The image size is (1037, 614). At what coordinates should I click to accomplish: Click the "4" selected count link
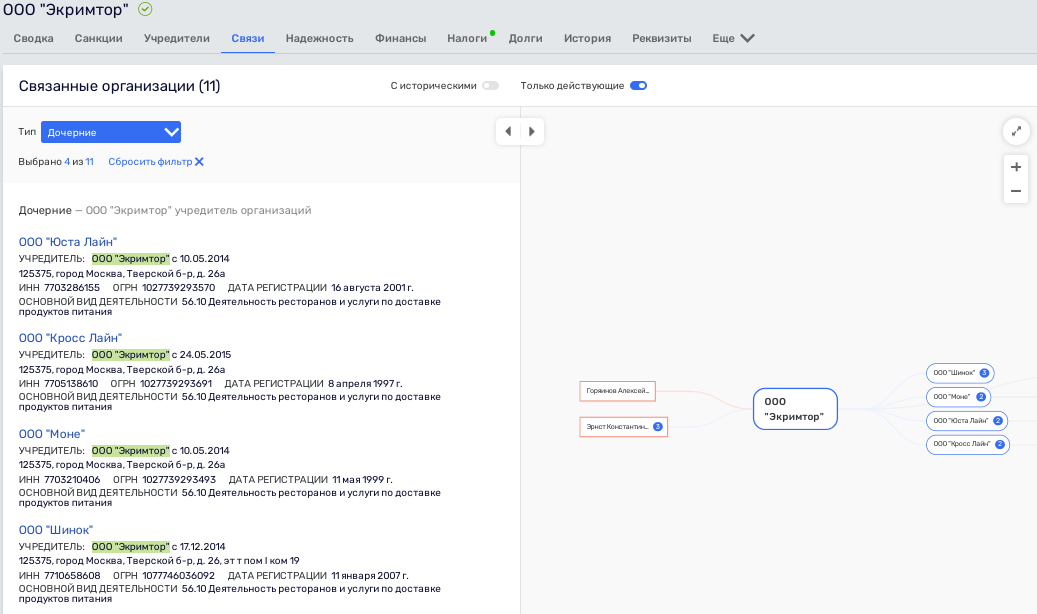(67, 161)
